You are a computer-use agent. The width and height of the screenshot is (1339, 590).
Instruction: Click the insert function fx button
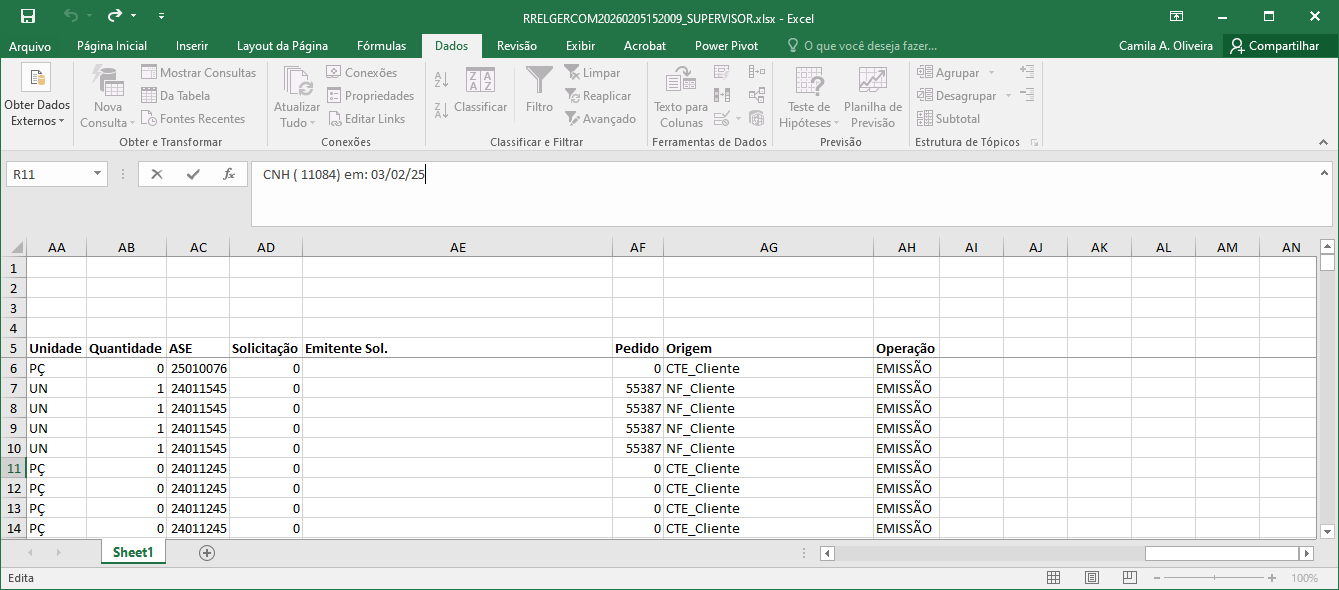point(229,174)
